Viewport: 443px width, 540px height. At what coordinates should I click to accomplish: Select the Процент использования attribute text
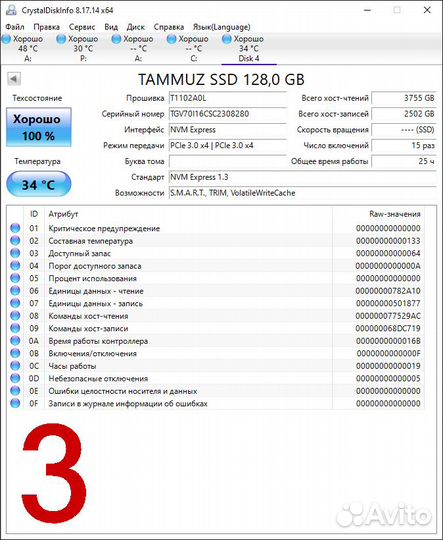click(x=92, y=278)
